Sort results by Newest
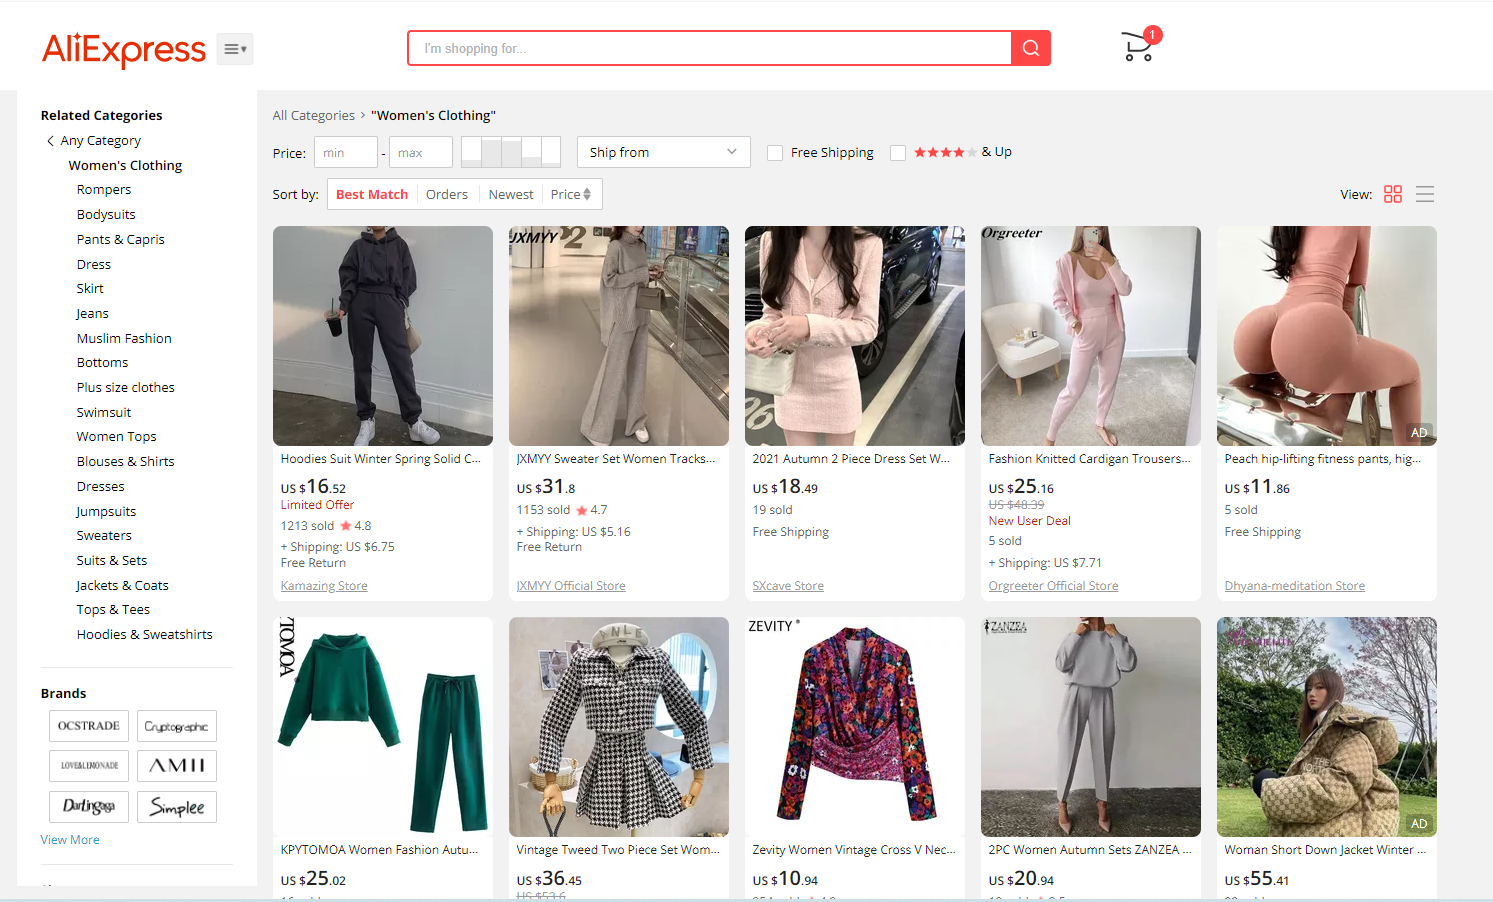The image size is (1493, 902). (x=510, y=194)
